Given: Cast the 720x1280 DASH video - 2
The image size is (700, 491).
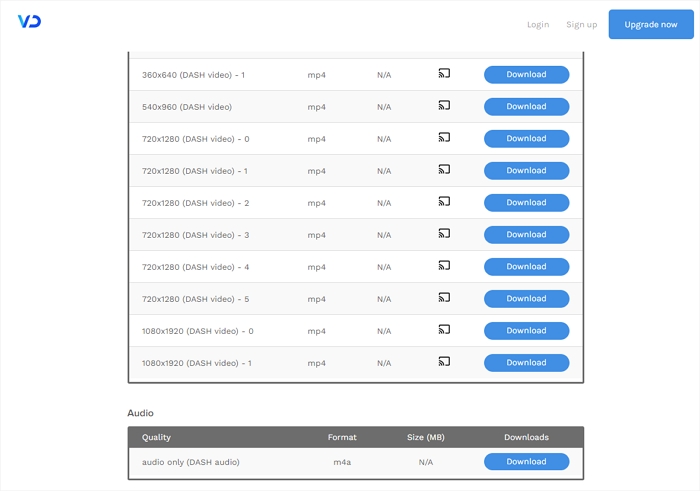Looking at the screenshot, I should click(x=444, y=201).
